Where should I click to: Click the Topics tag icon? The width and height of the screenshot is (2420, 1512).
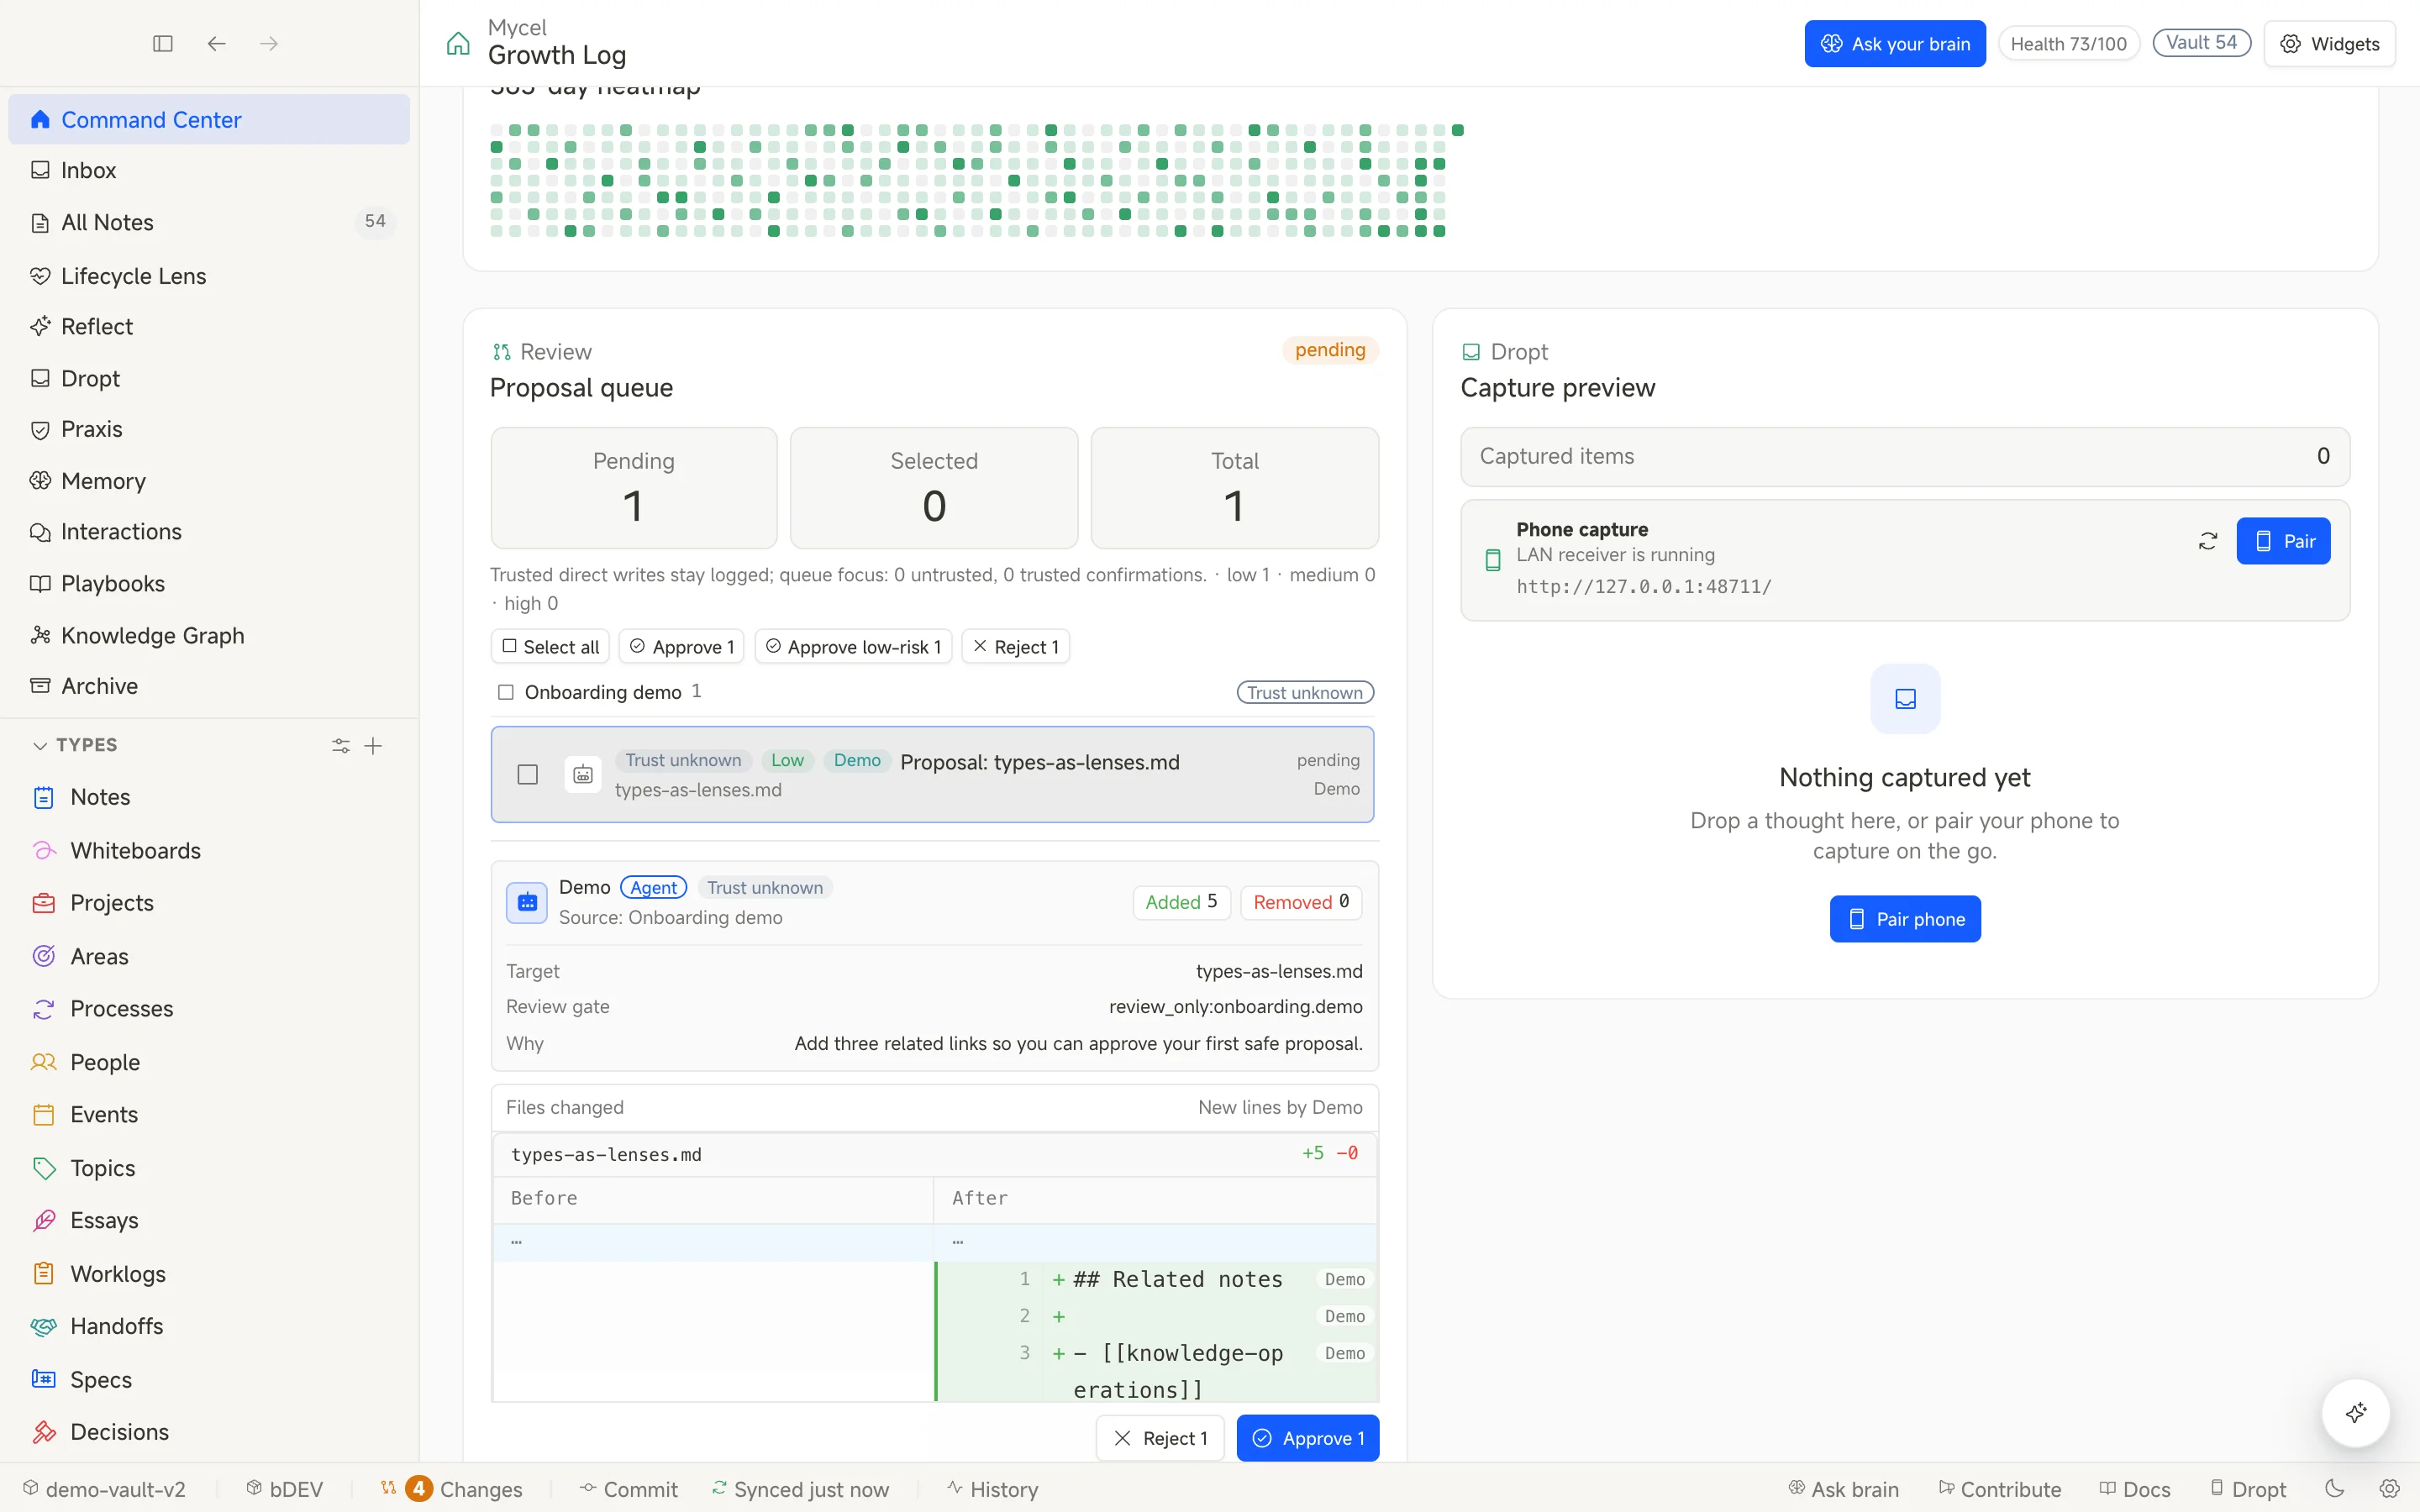click(44, 1168)
